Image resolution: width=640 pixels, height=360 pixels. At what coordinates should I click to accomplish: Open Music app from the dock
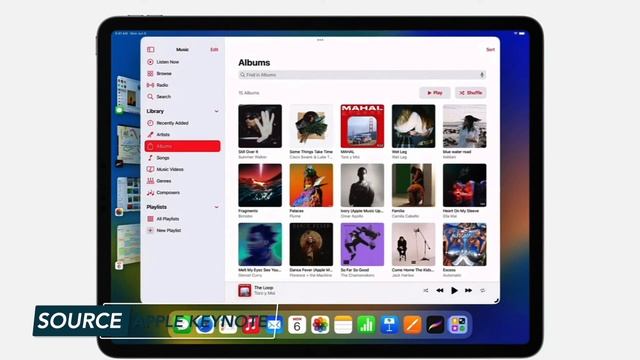pos(251,325)
